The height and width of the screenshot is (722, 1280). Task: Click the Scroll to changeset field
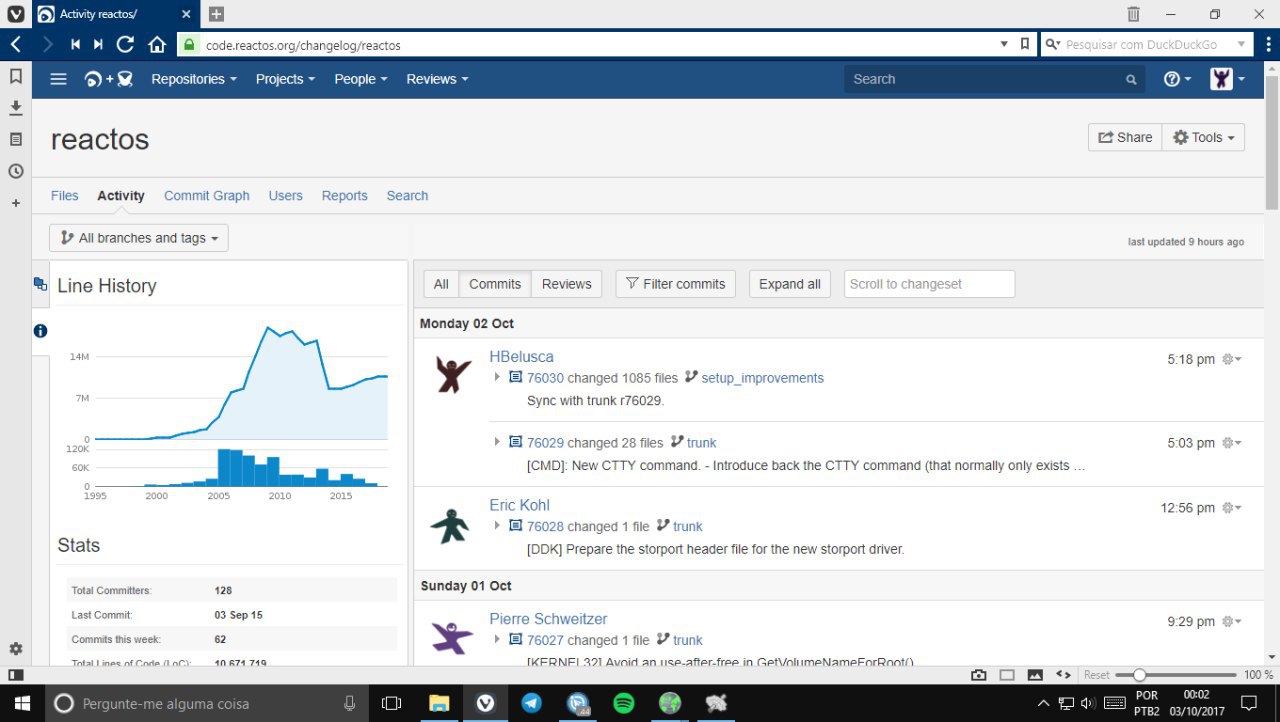pyautogui.click(x=929, y=284)
